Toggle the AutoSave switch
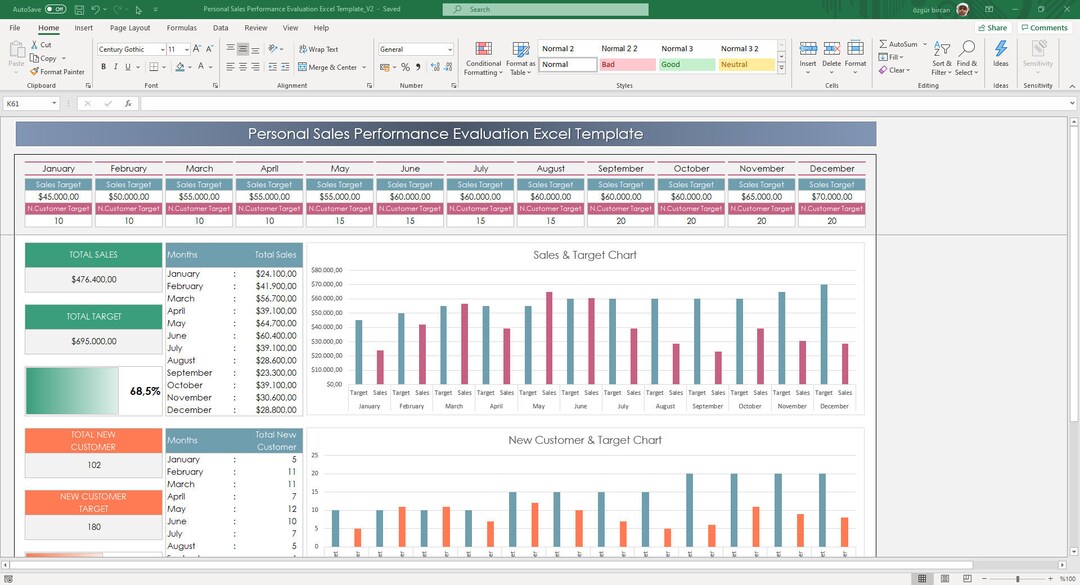This screenshot has width=1080, height=585. [37, 7]
